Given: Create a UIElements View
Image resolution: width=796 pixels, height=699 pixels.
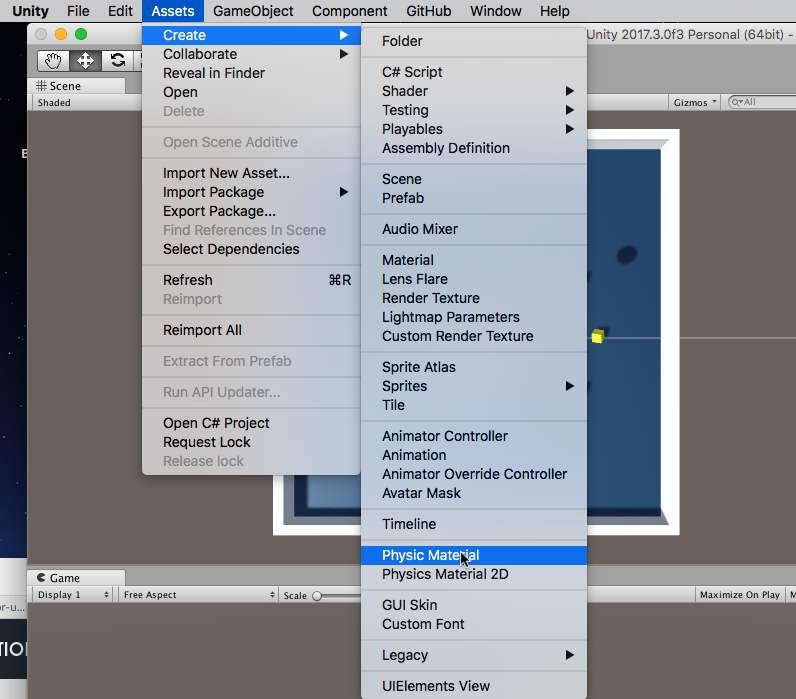Looking at the screenshot, I should 474,686.
